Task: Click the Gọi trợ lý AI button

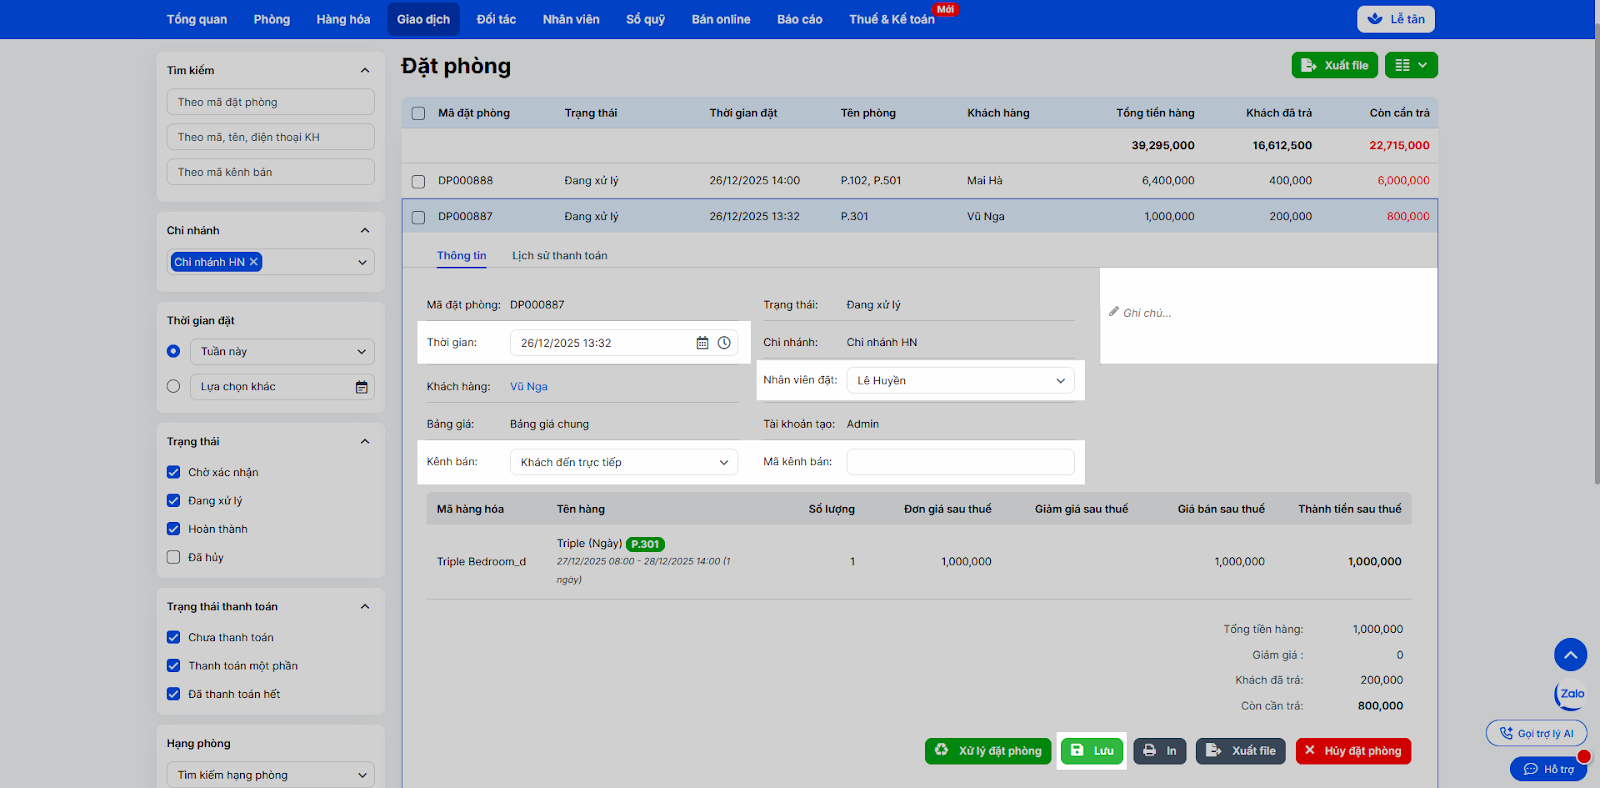Action: click(1536, 733)
